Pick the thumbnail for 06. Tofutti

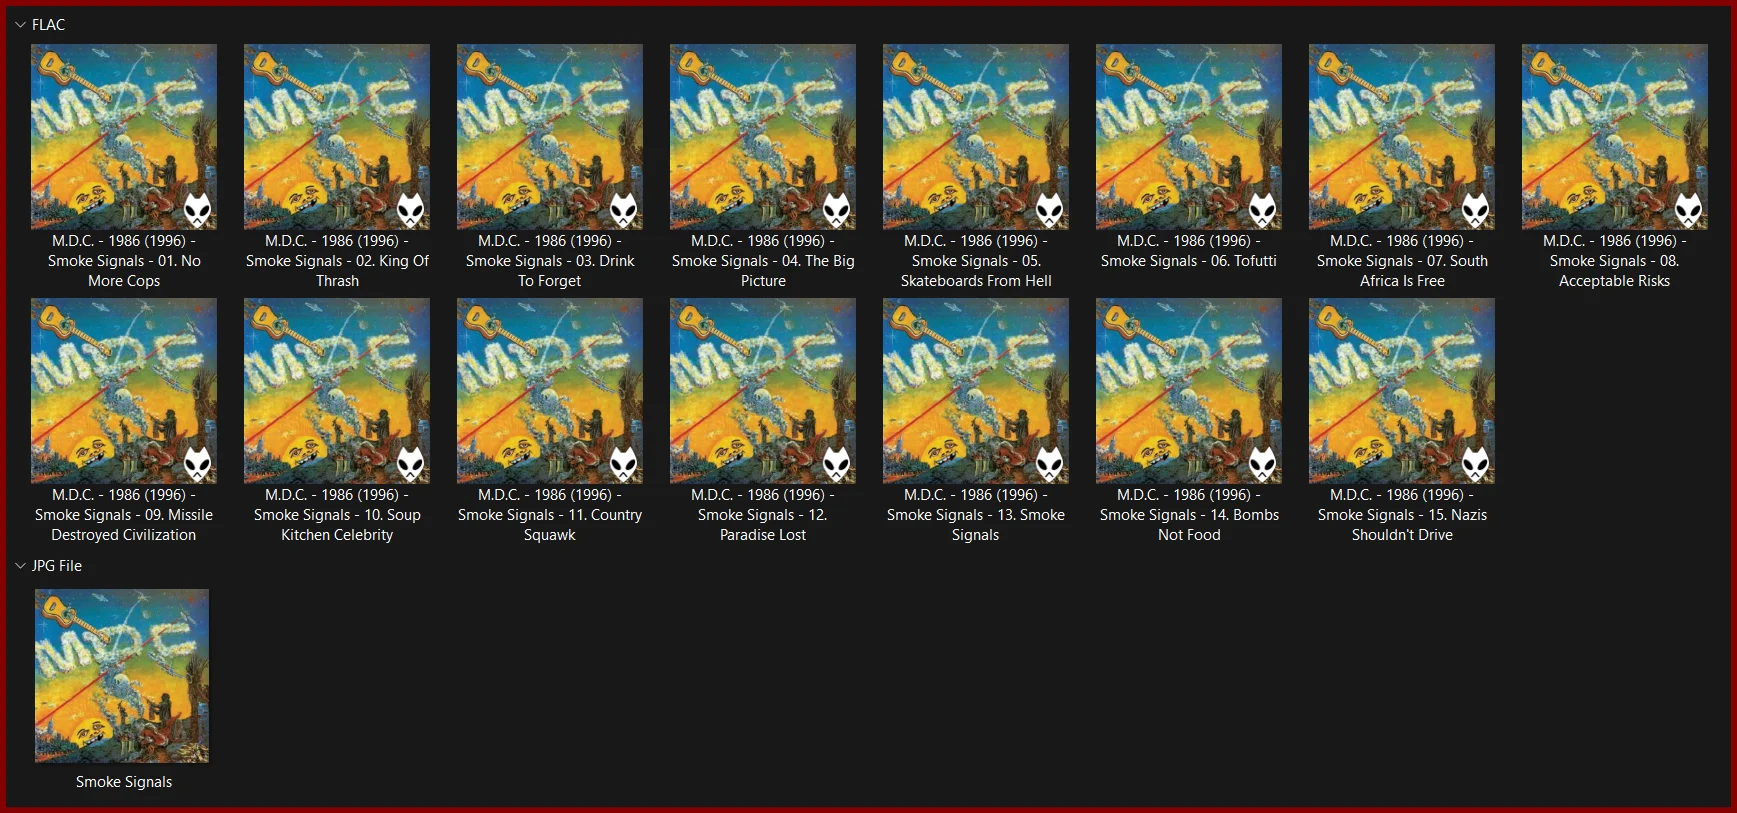pos(1189,137)
